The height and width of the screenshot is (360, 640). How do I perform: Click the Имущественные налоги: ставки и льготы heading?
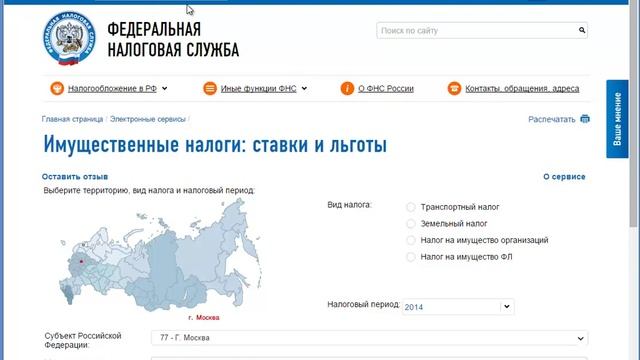(x=215, y=144)
